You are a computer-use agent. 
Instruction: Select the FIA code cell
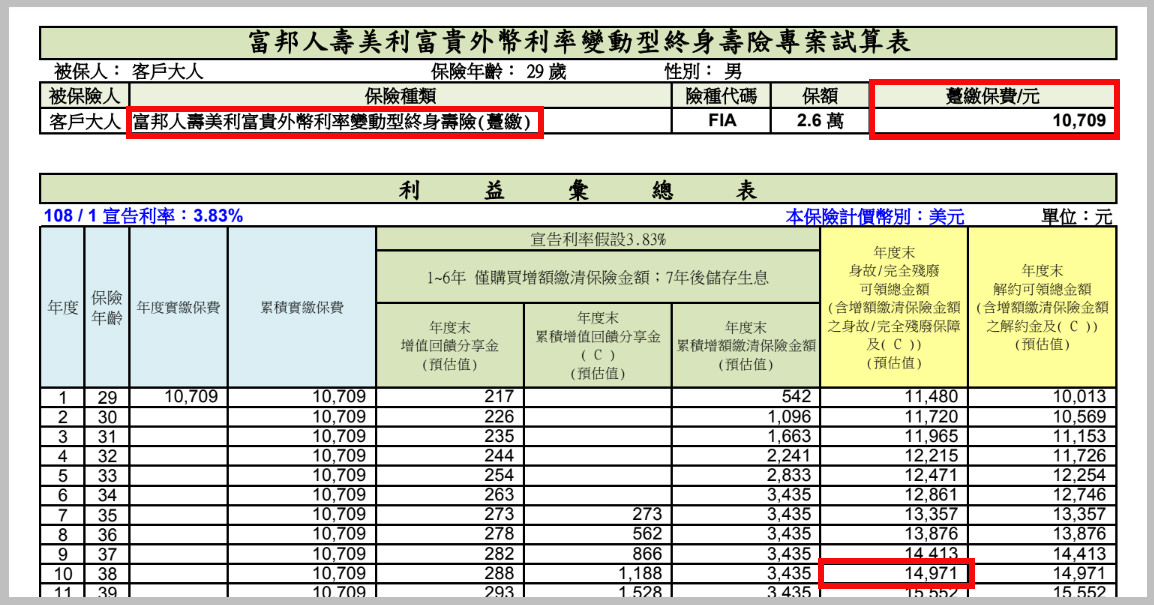point(721,121)
